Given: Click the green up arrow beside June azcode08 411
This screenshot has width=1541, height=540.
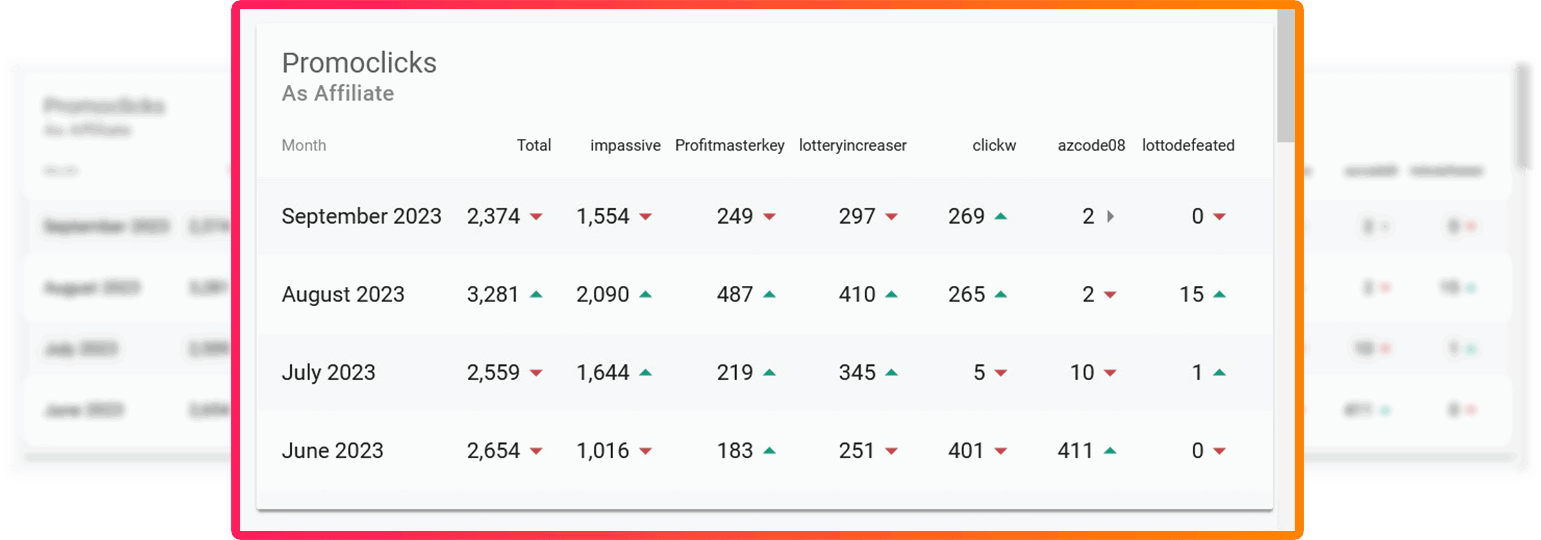Looking at the screenshot, I should tap(1109, 451).
